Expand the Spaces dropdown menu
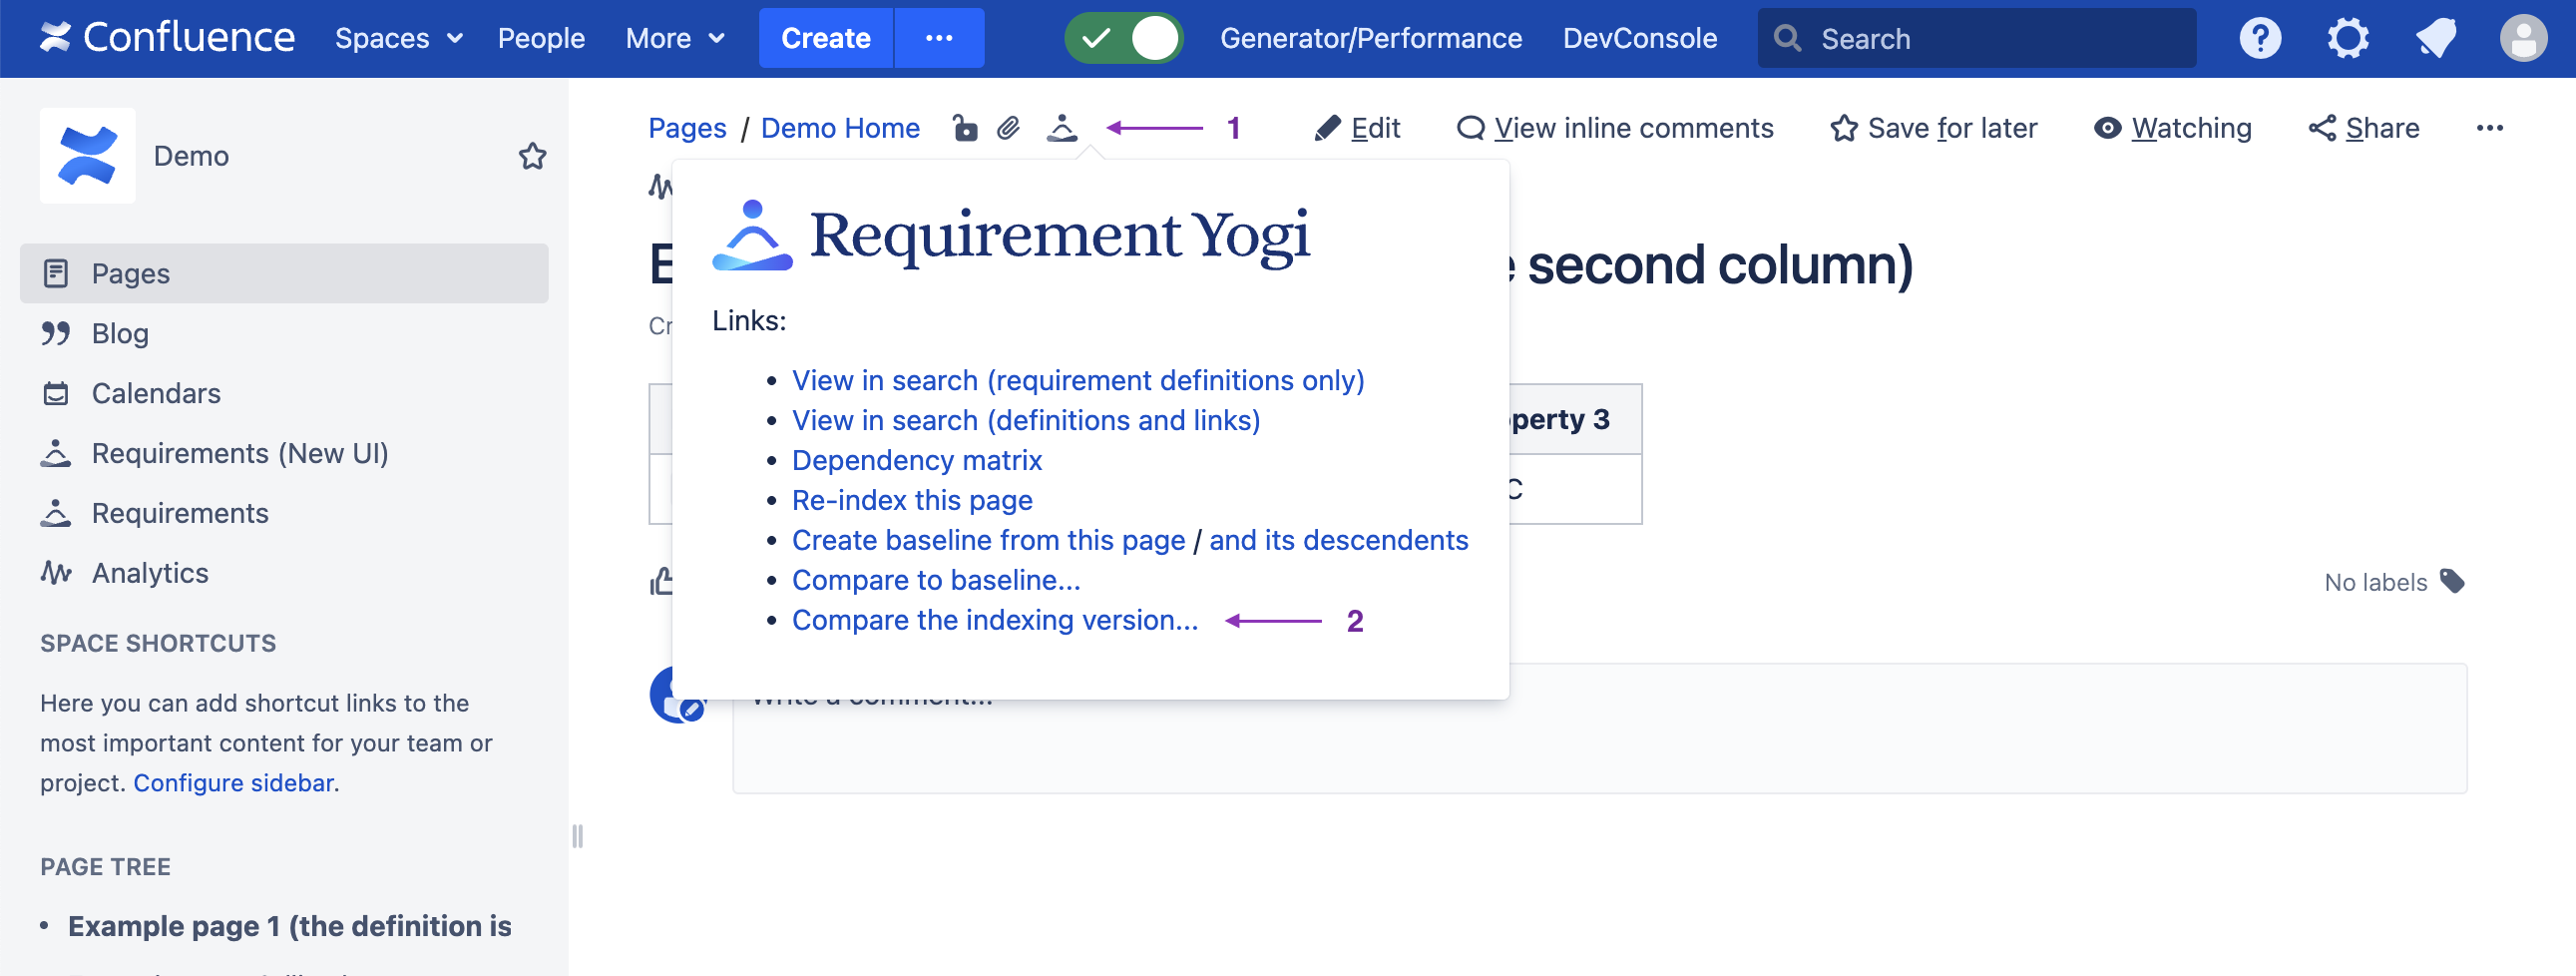 (x=398, y=39)
